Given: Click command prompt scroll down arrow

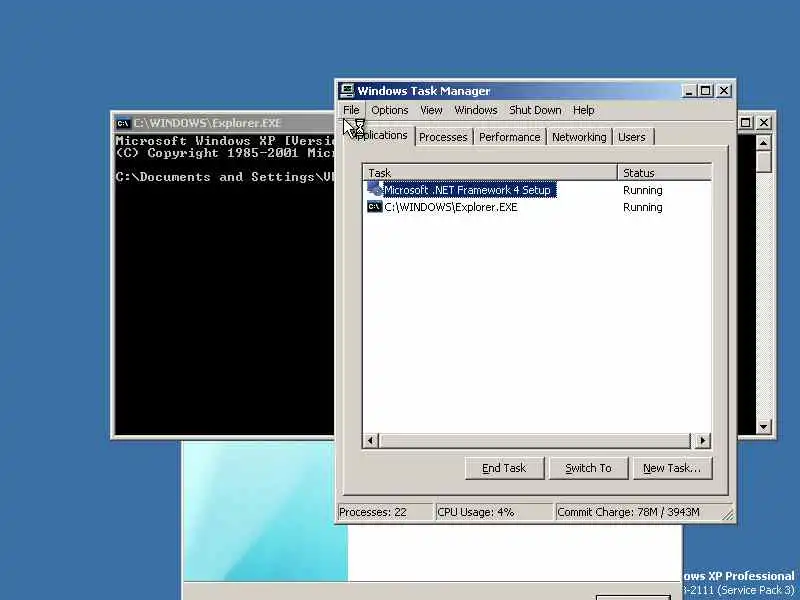Looking at the screenshot, I should click(763, 427).
